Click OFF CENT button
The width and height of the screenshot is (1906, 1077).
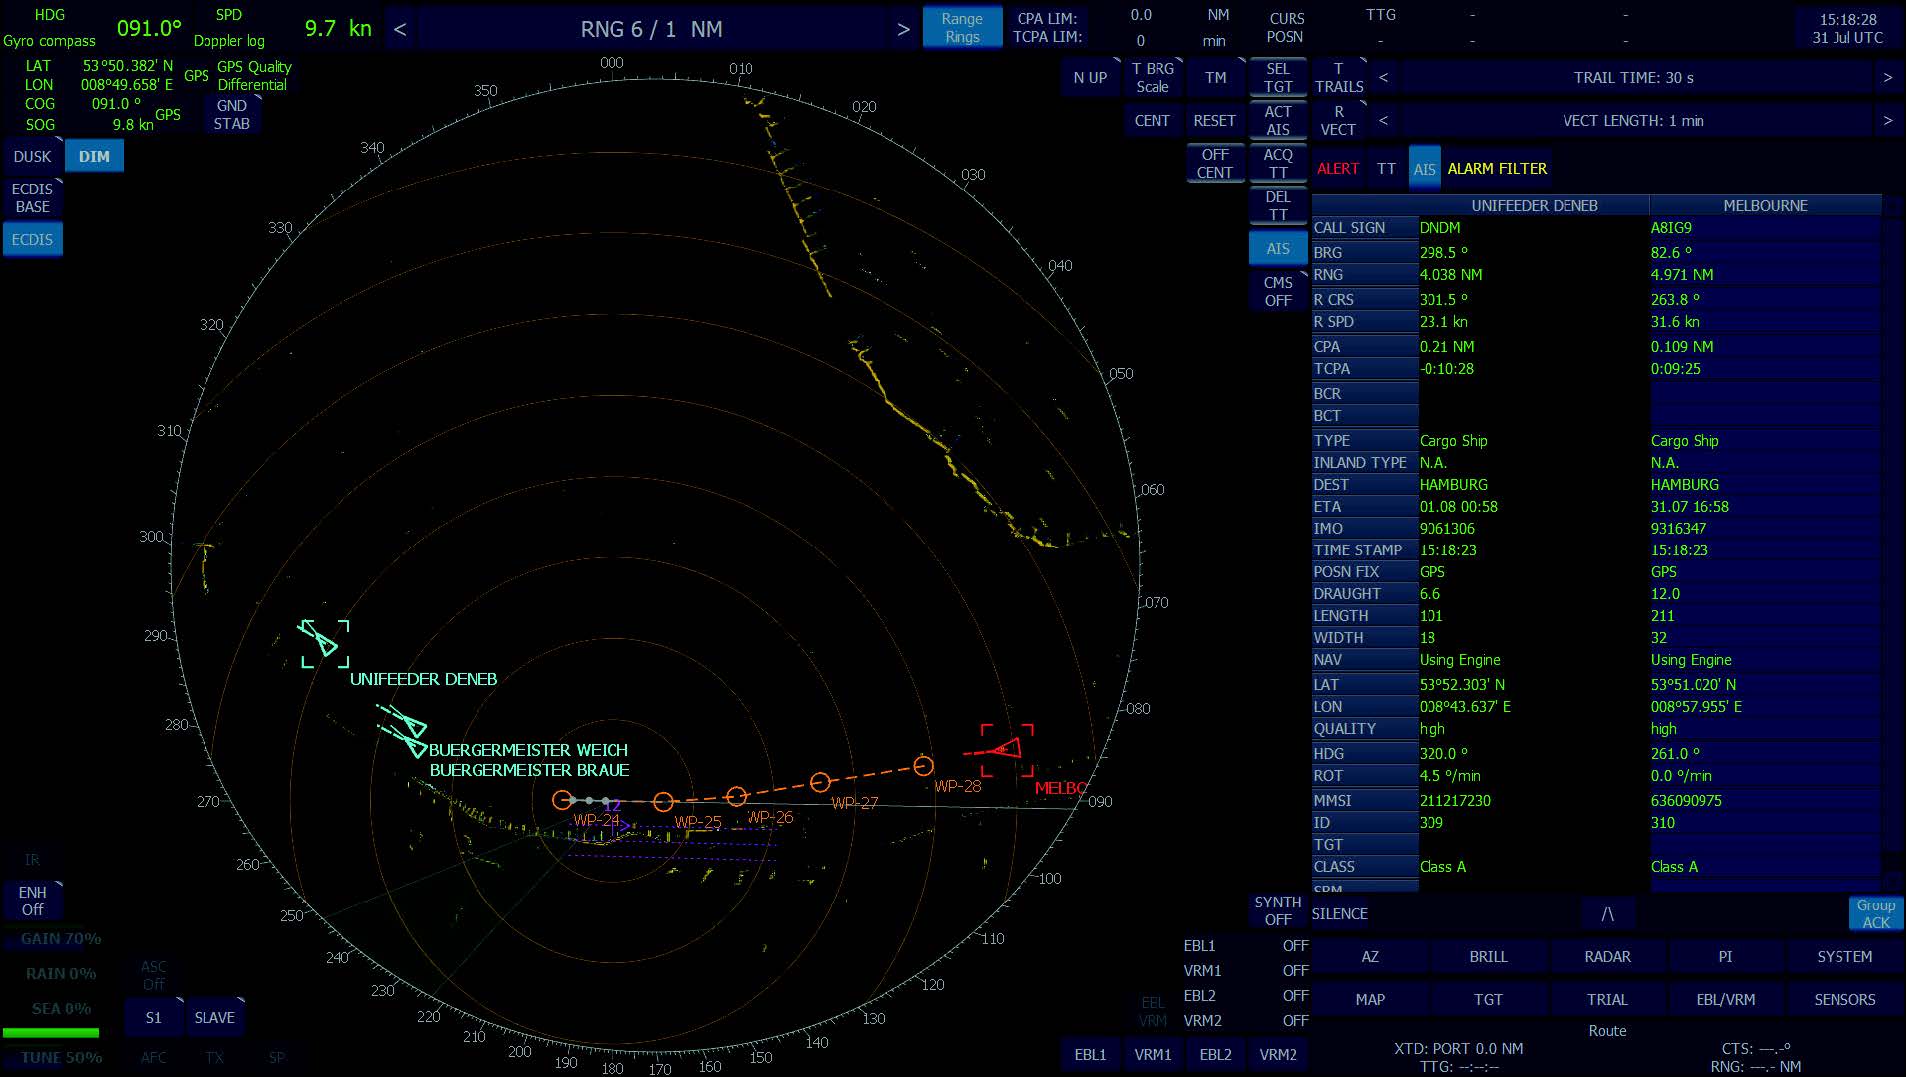pos(1215,163)
